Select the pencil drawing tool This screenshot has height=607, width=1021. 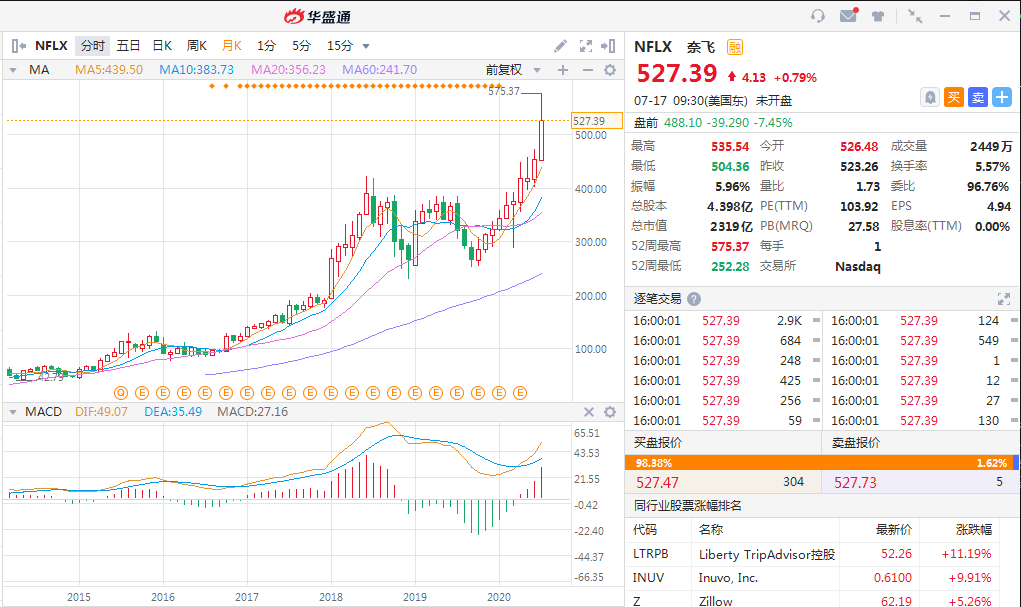560,46
